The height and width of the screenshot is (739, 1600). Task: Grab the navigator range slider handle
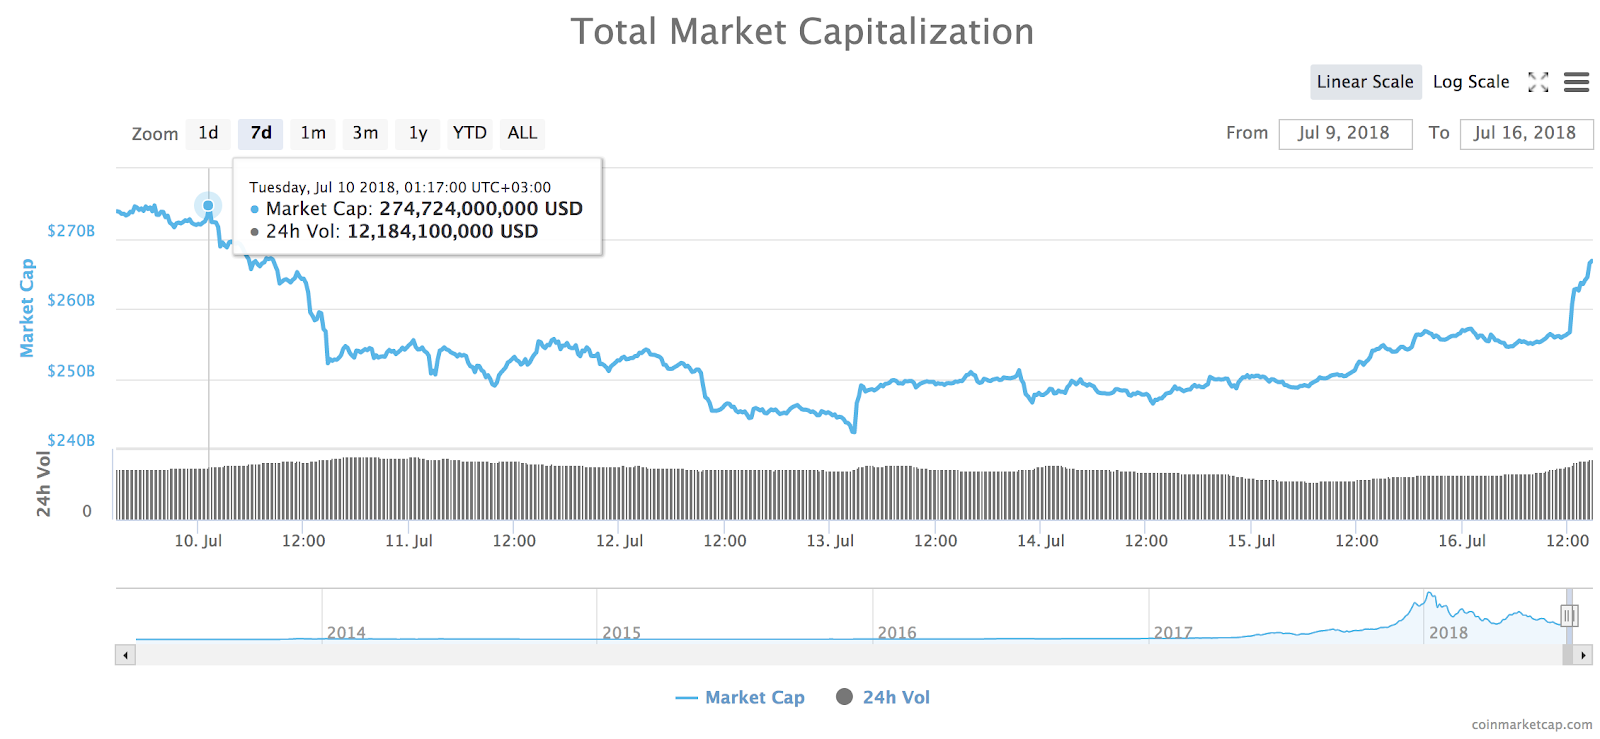point(1570,616)
